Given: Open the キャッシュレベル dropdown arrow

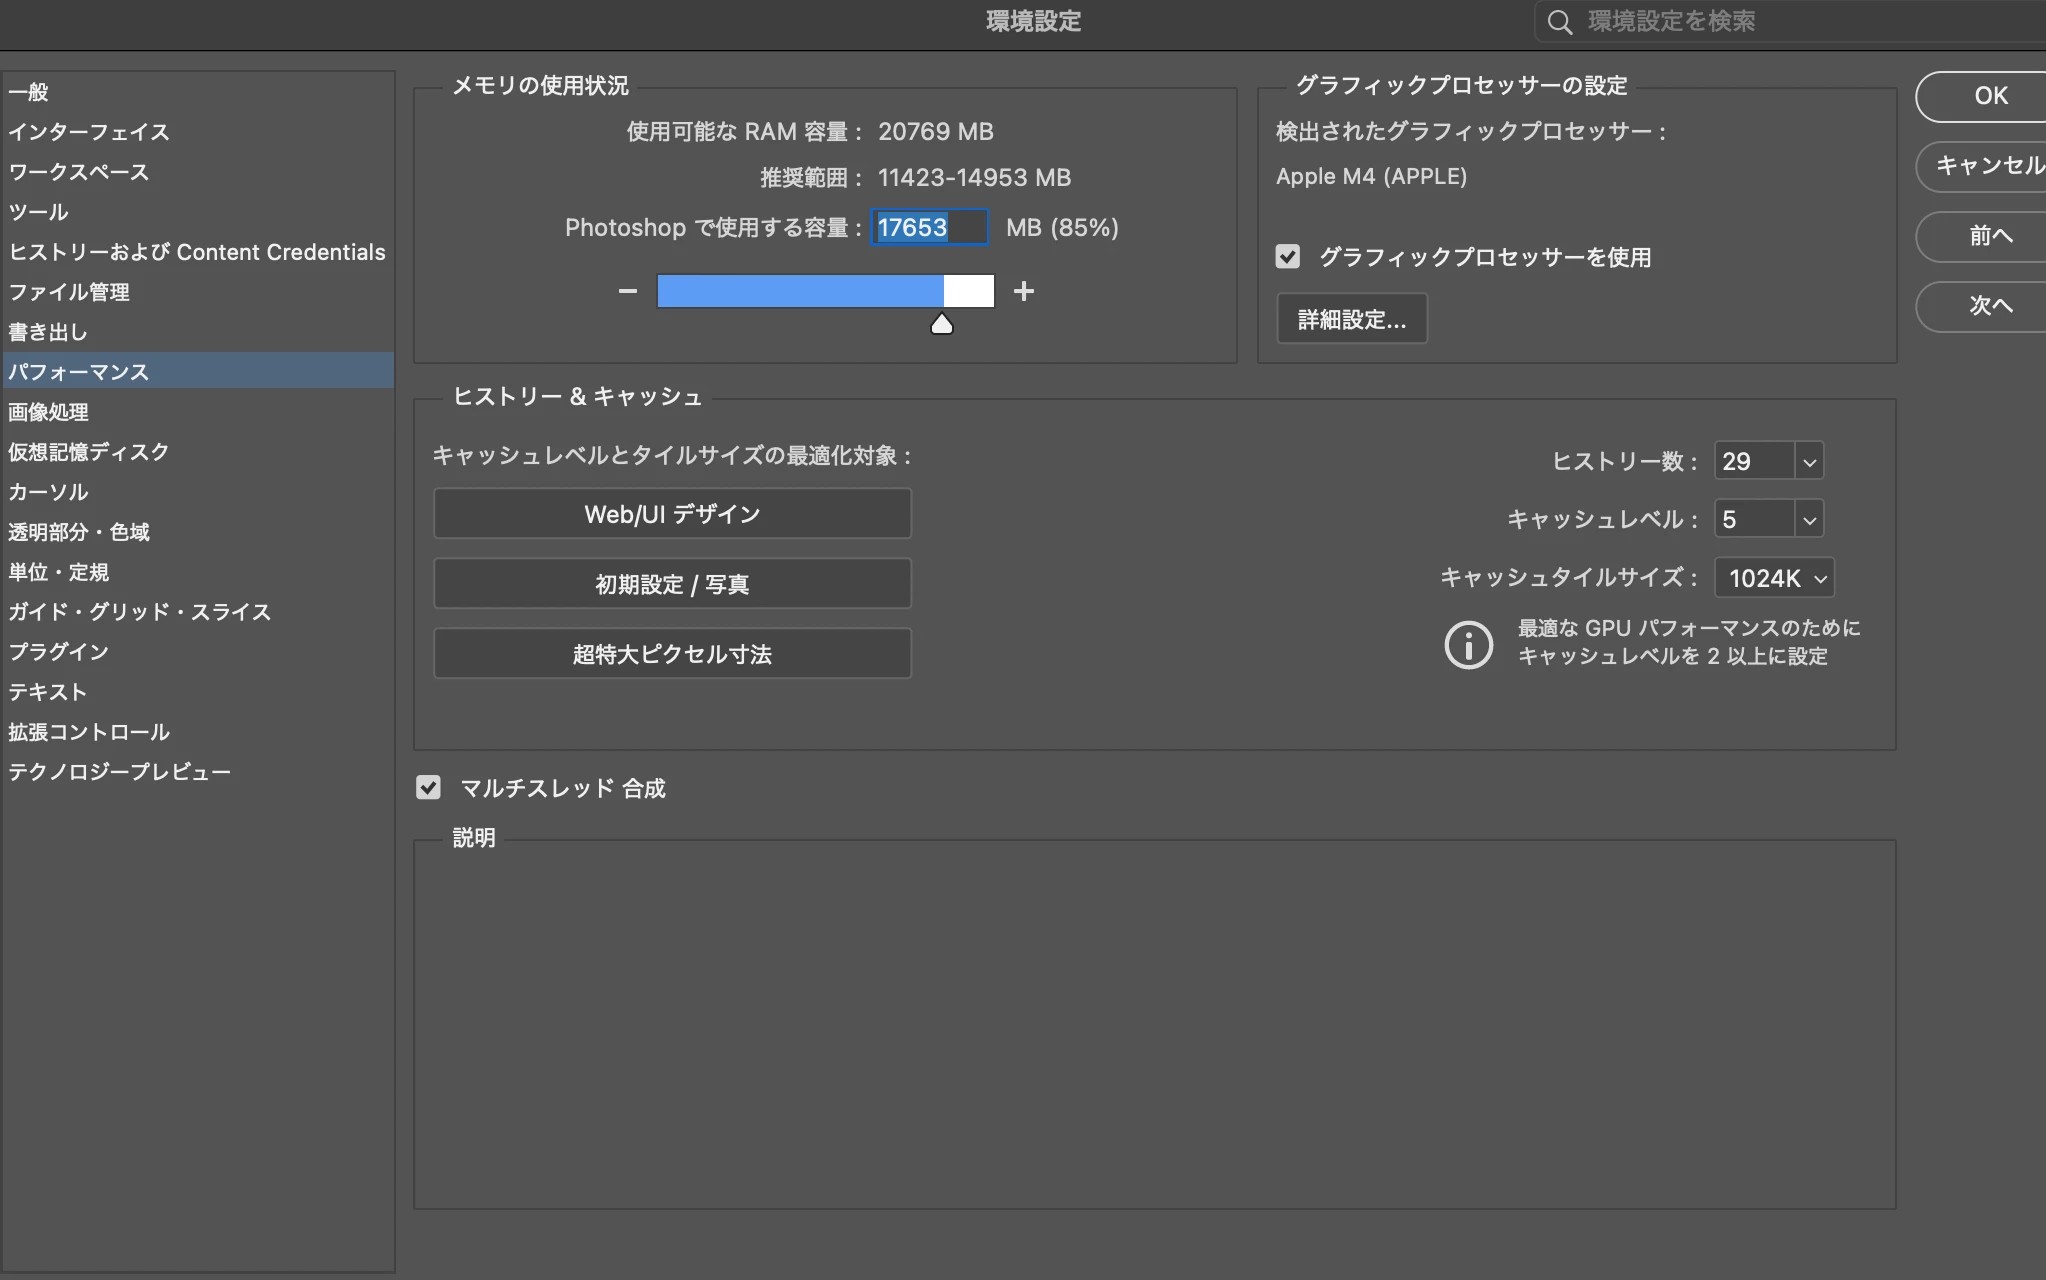Looking at the screenshot, I should click(1809, 520).
